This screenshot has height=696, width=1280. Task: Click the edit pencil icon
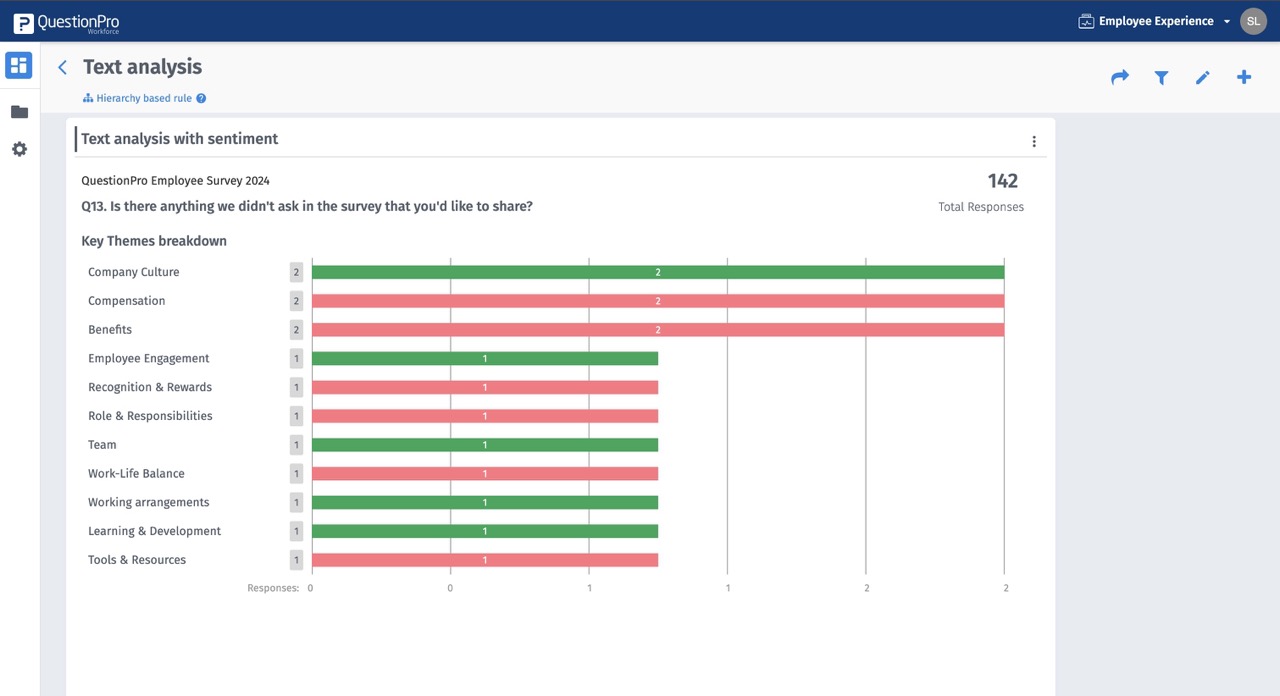(1202, 76)
